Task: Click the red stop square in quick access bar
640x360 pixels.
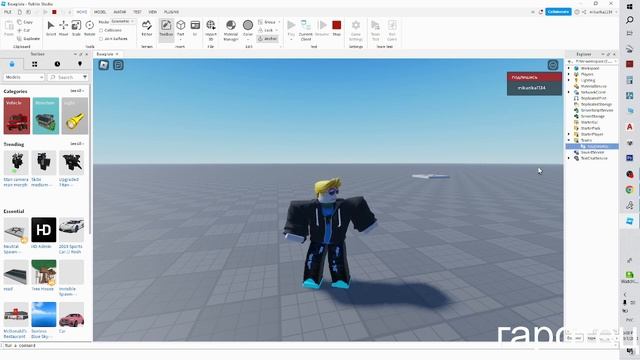Action: pos(54,12)
